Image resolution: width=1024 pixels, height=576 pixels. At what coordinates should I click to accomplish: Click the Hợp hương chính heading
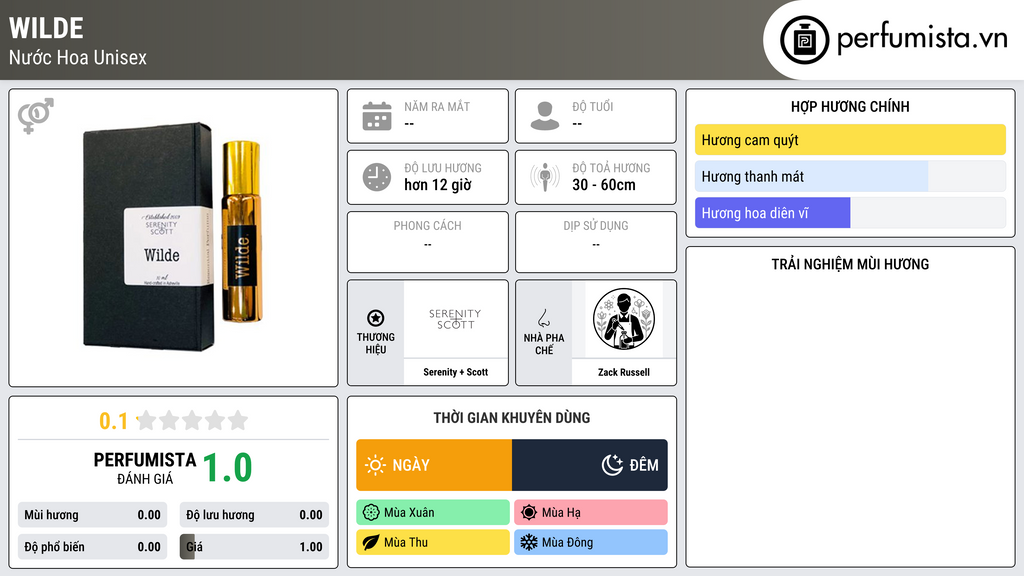pos(850,106)
